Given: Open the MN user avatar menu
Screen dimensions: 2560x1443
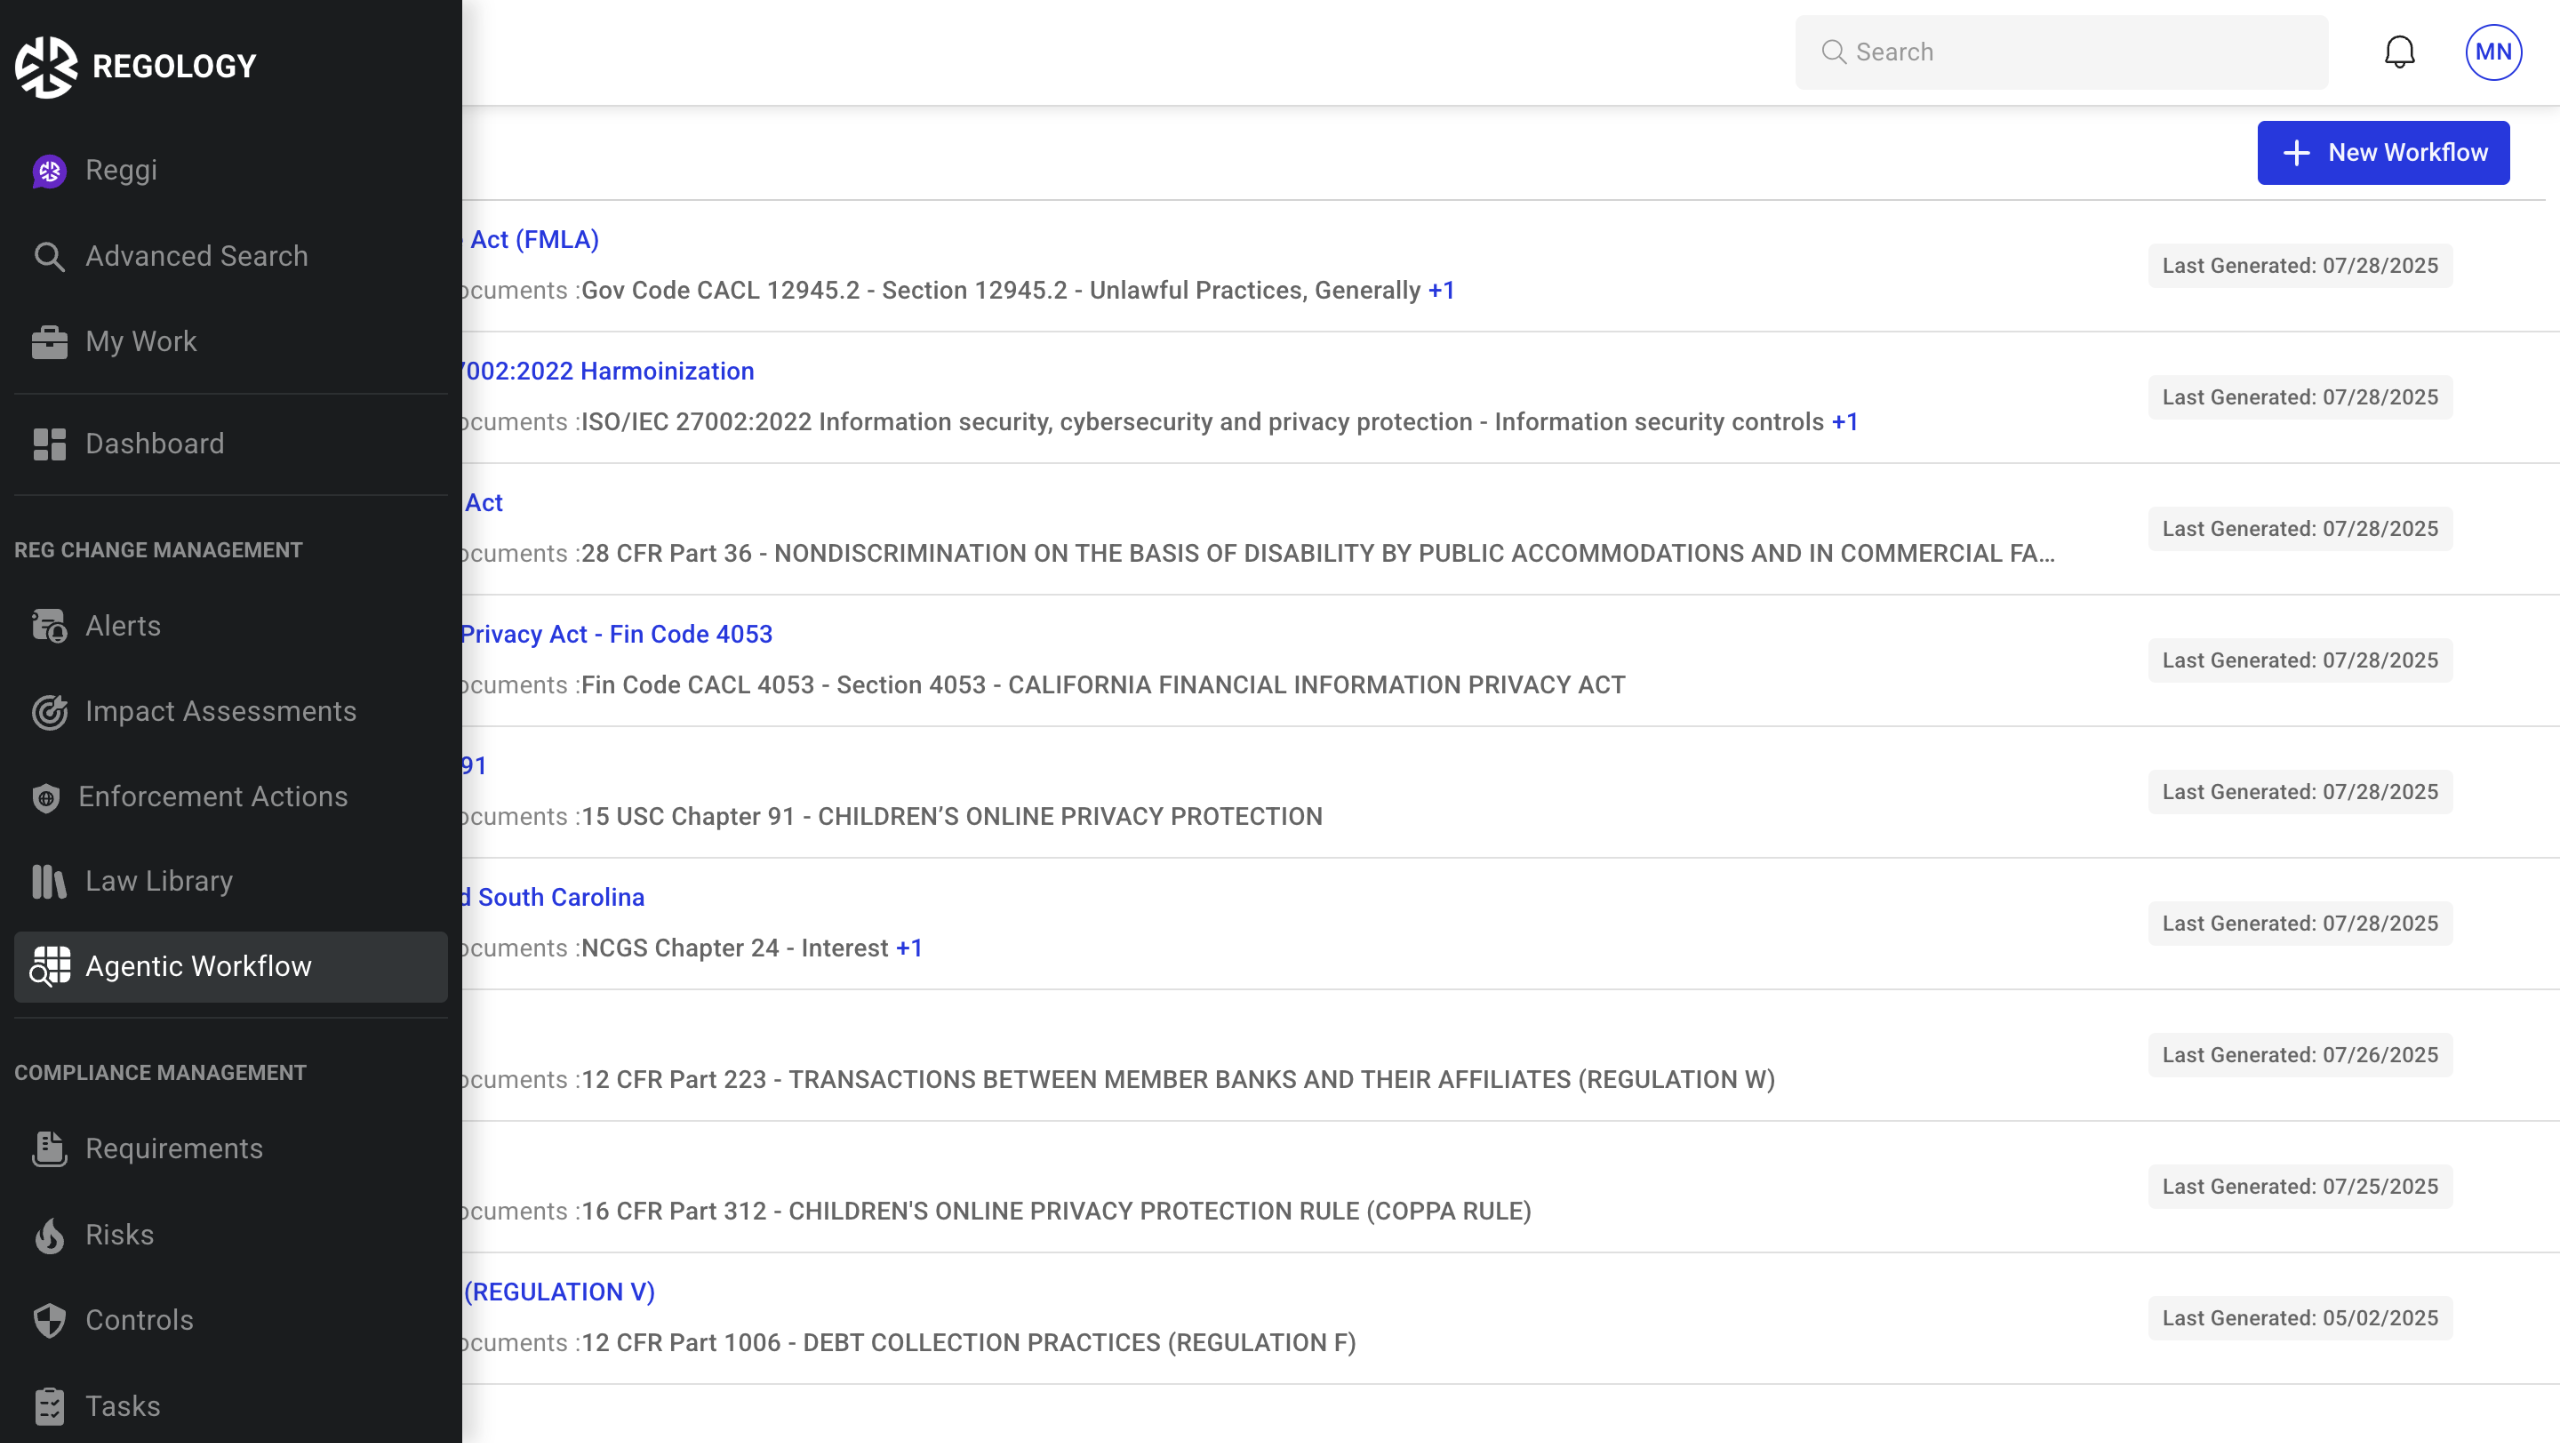Looking at the screenshot, I should [x=2493, y=52].
